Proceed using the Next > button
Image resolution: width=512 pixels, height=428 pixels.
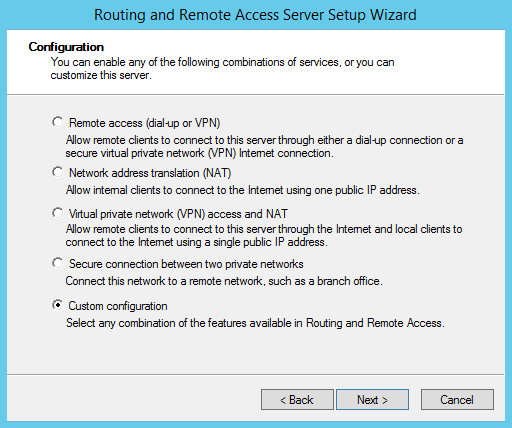tap(372, 399)
